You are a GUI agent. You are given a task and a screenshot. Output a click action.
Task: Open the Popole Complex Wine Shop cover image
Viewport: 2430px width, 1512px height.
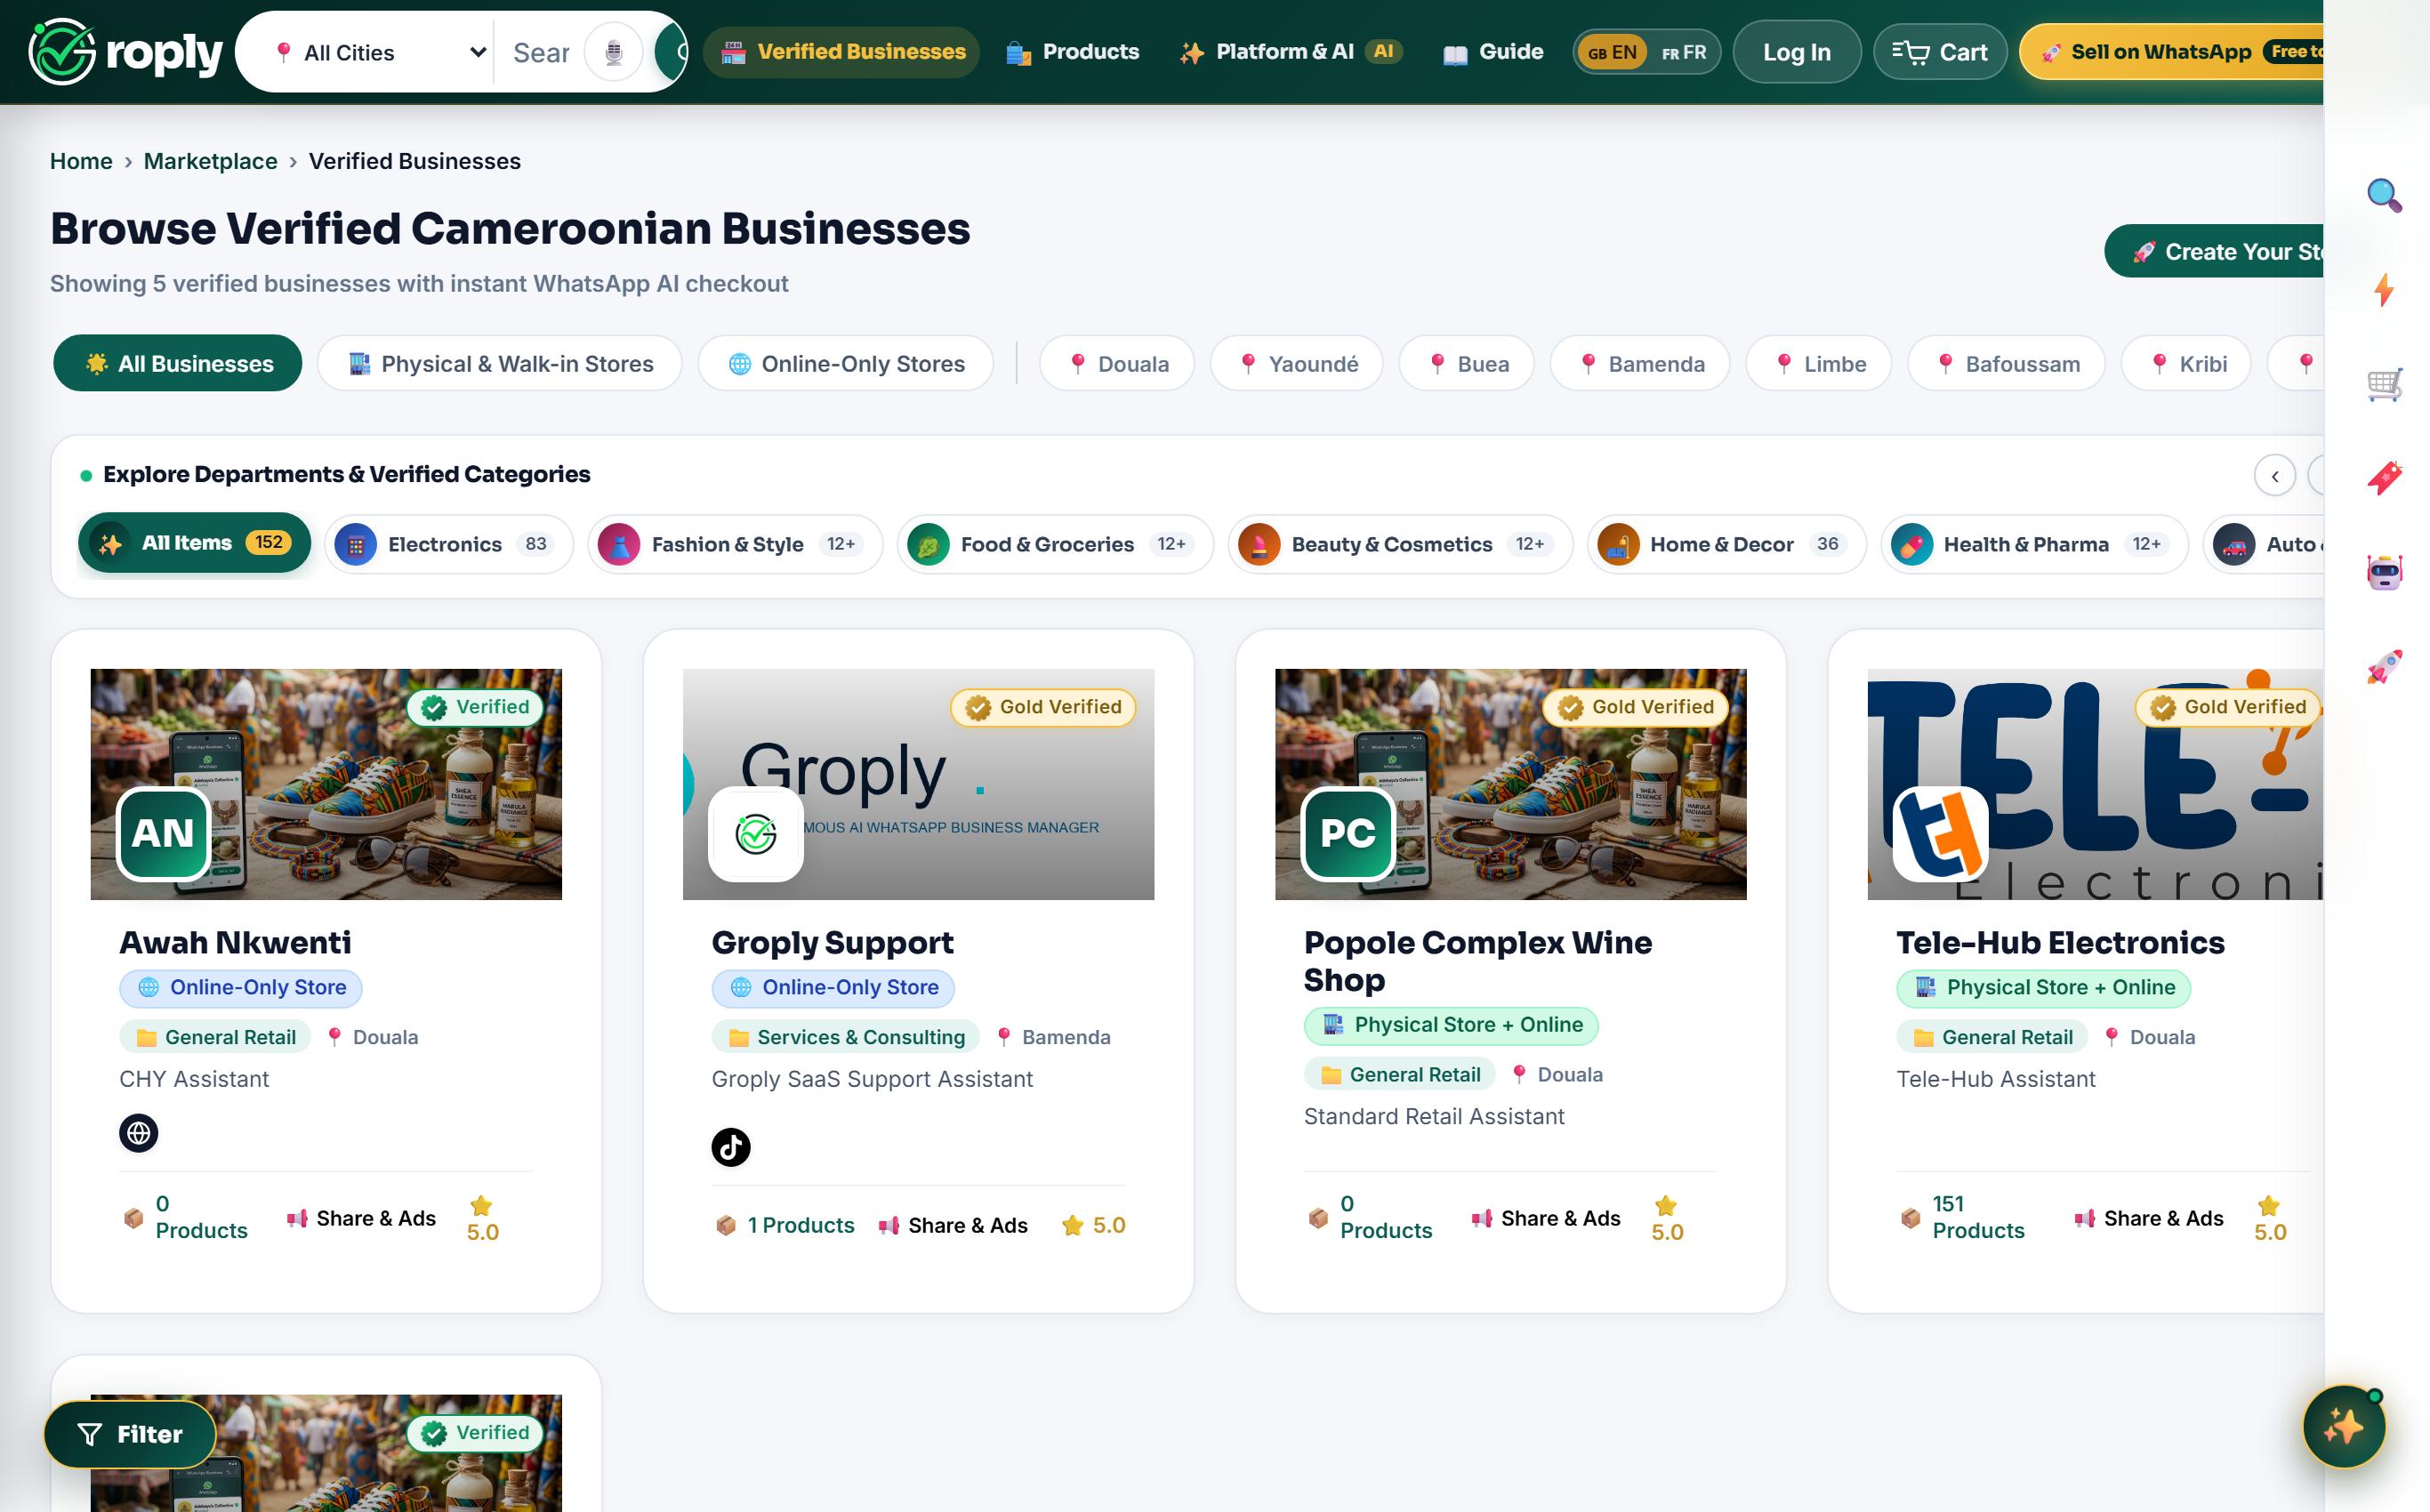[1510, 784]
